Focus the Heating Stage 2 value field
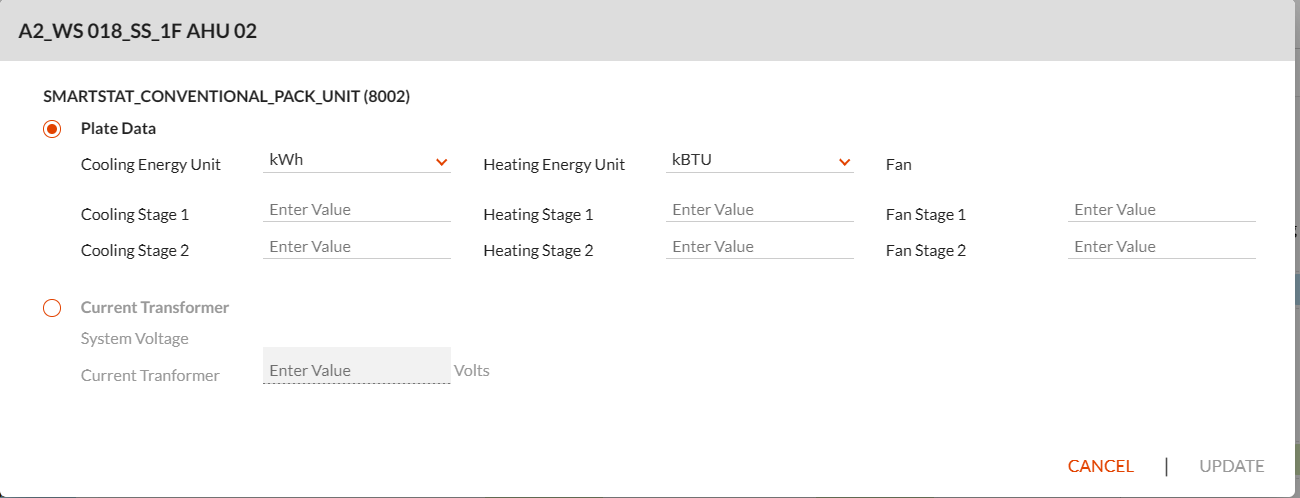1300x498 pixels. 760,247
